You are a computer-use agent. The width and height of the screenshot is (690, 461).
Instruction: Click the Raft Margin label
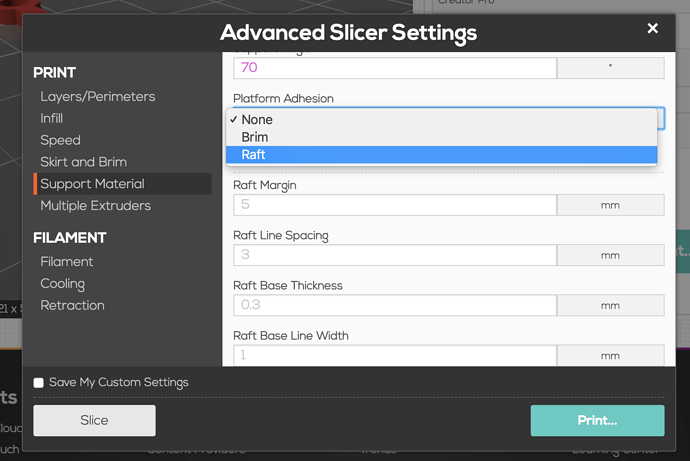[265, 186]
